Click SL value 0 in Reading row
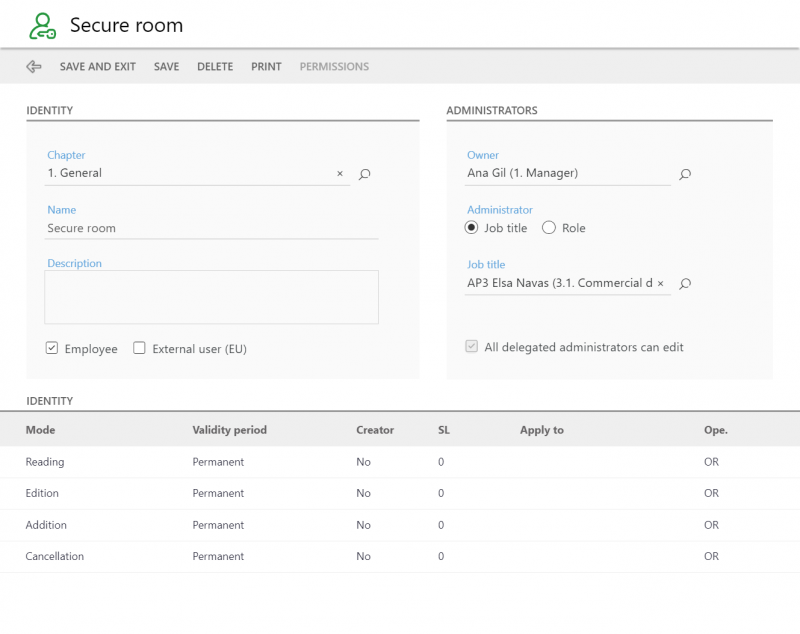 coord(441,462)
